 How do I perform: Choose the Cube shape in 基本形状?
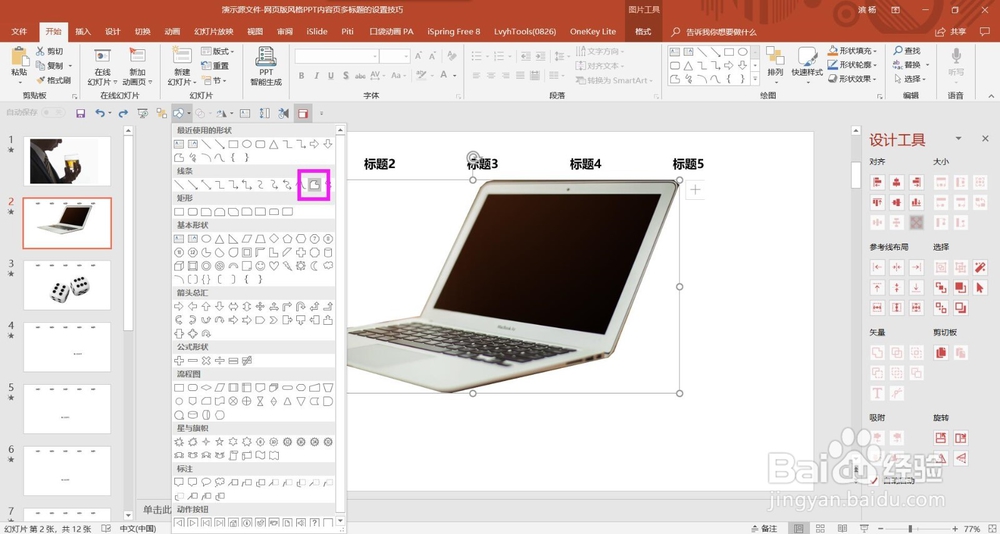[179, 266]
